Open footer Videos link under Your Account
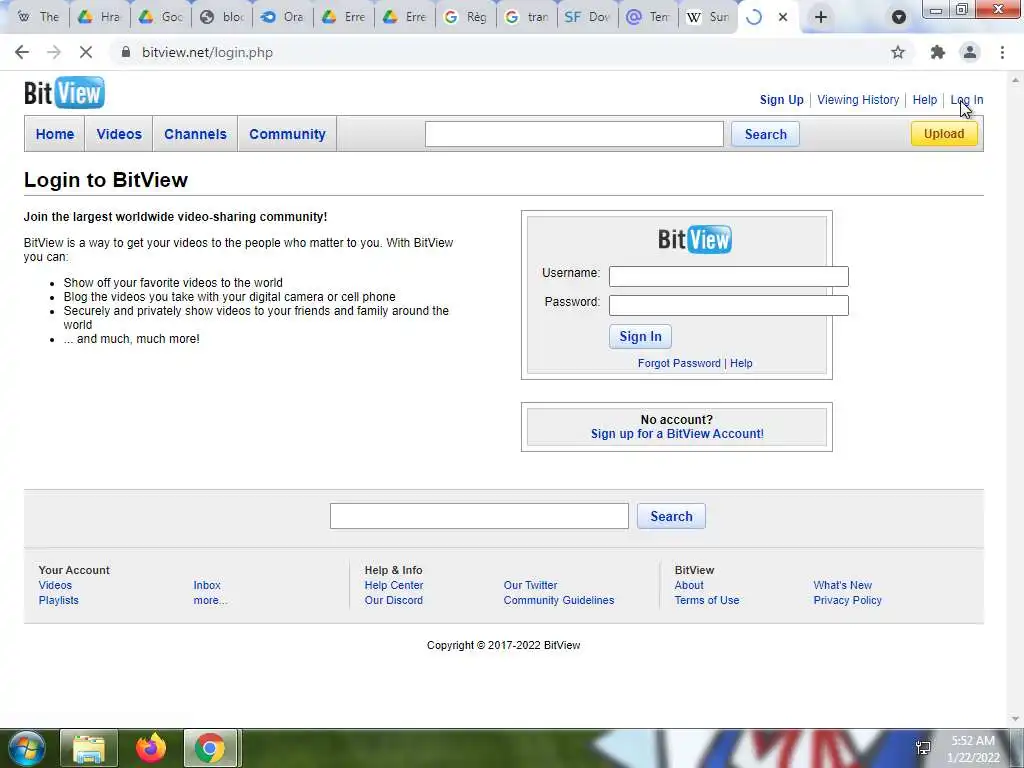The width and height of the screenshot is (1024, 768). coord(55,585)
